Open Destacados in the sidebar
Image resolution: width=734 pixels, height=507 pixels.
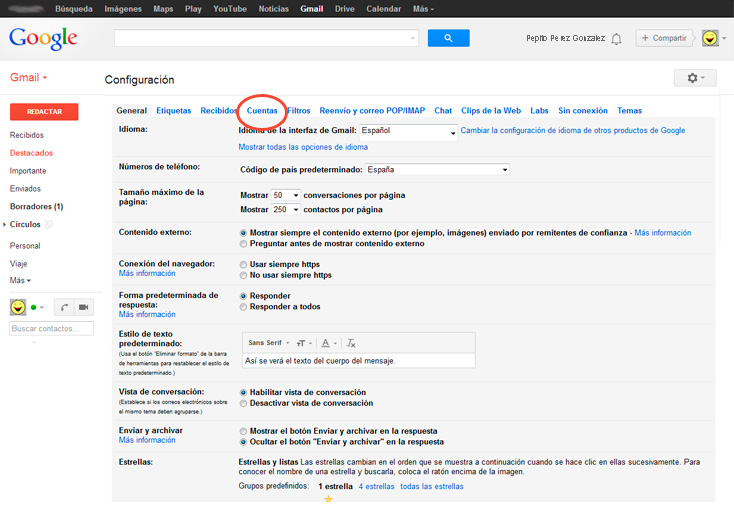point(31,153)
